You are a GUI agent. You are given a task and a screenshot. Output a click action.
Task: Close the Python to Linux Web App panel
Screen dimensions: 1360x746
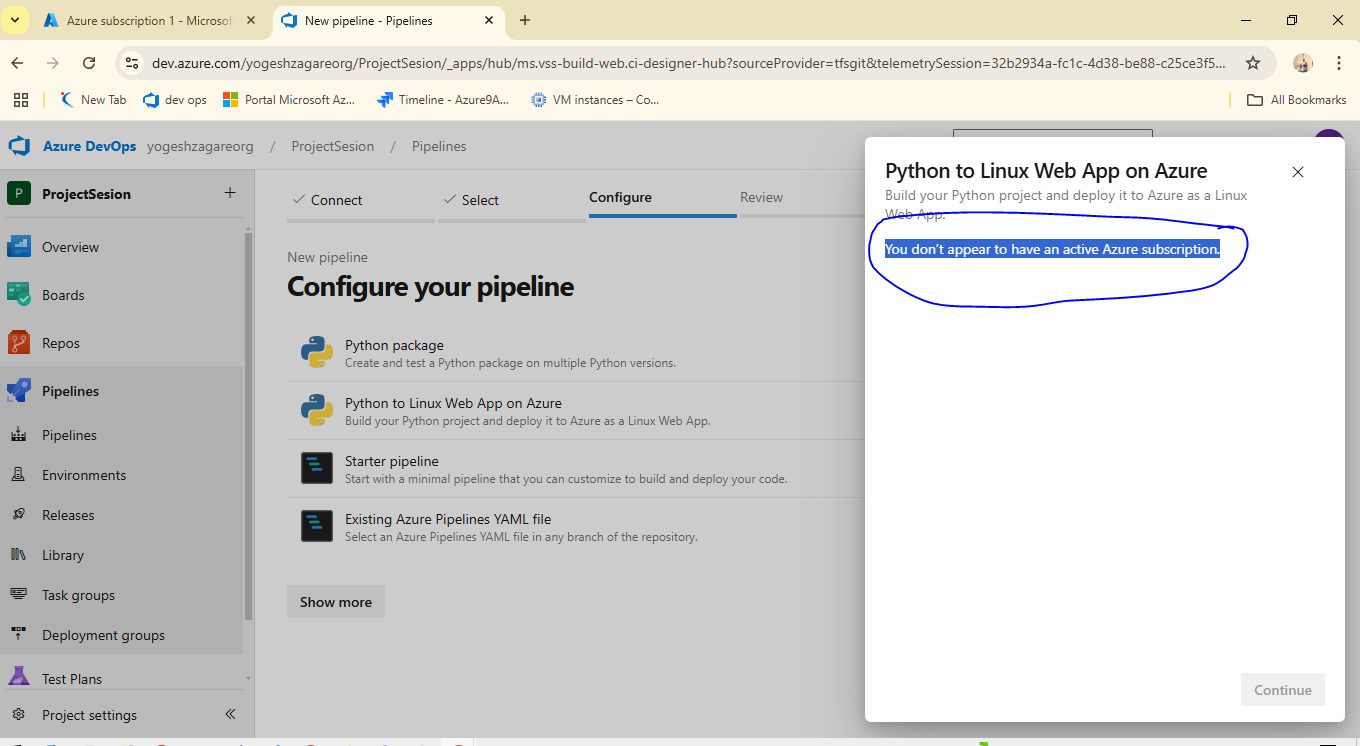tap(1298, 172)
